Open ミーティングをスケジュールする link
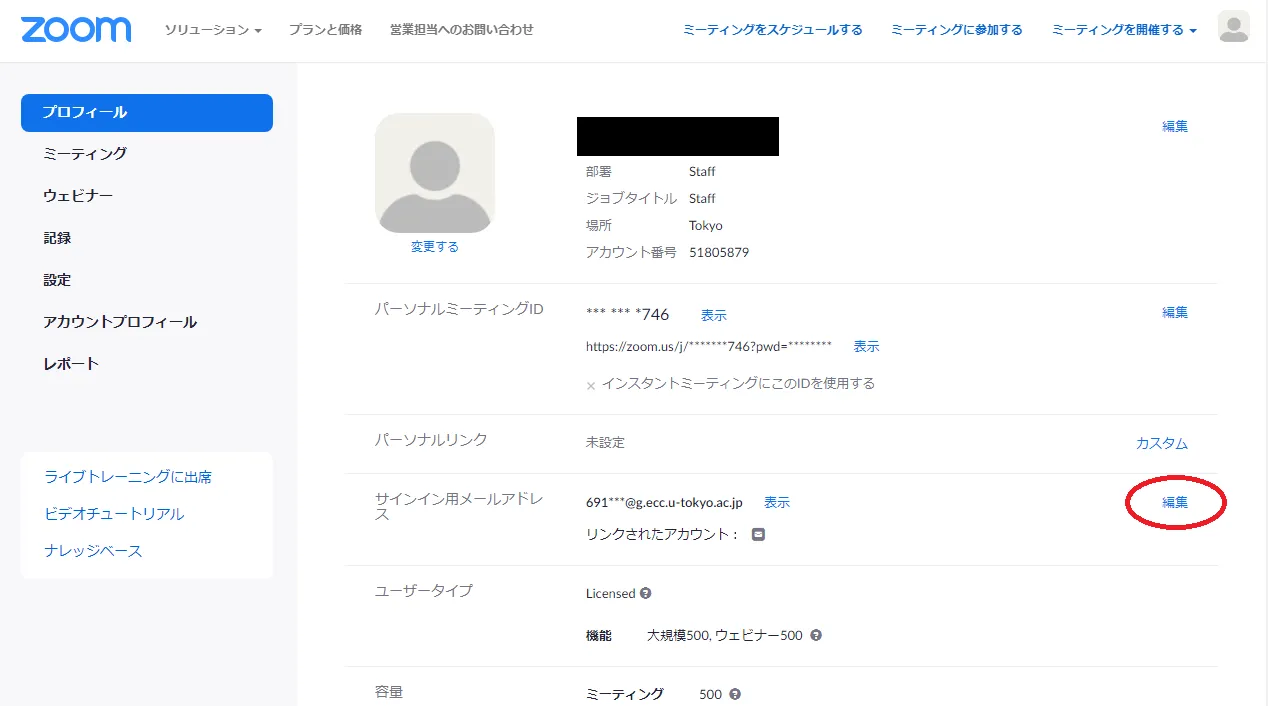The width and height of the screenshot is (1268, 706). pos(772,30)
